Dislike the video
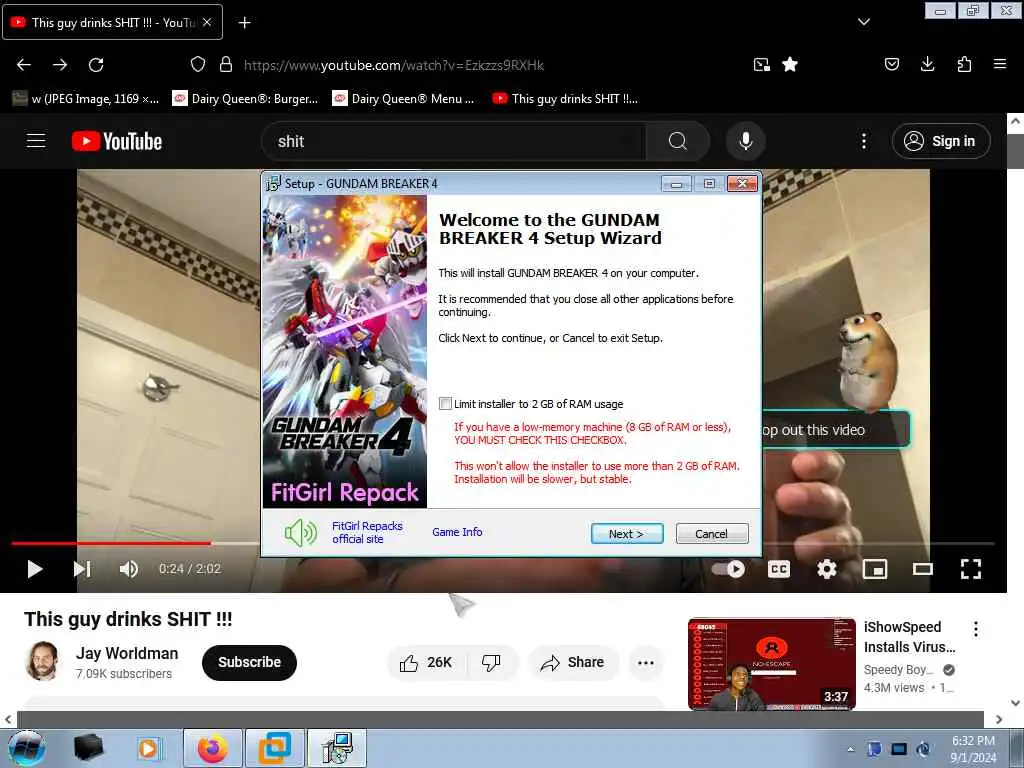 (491, 662)
